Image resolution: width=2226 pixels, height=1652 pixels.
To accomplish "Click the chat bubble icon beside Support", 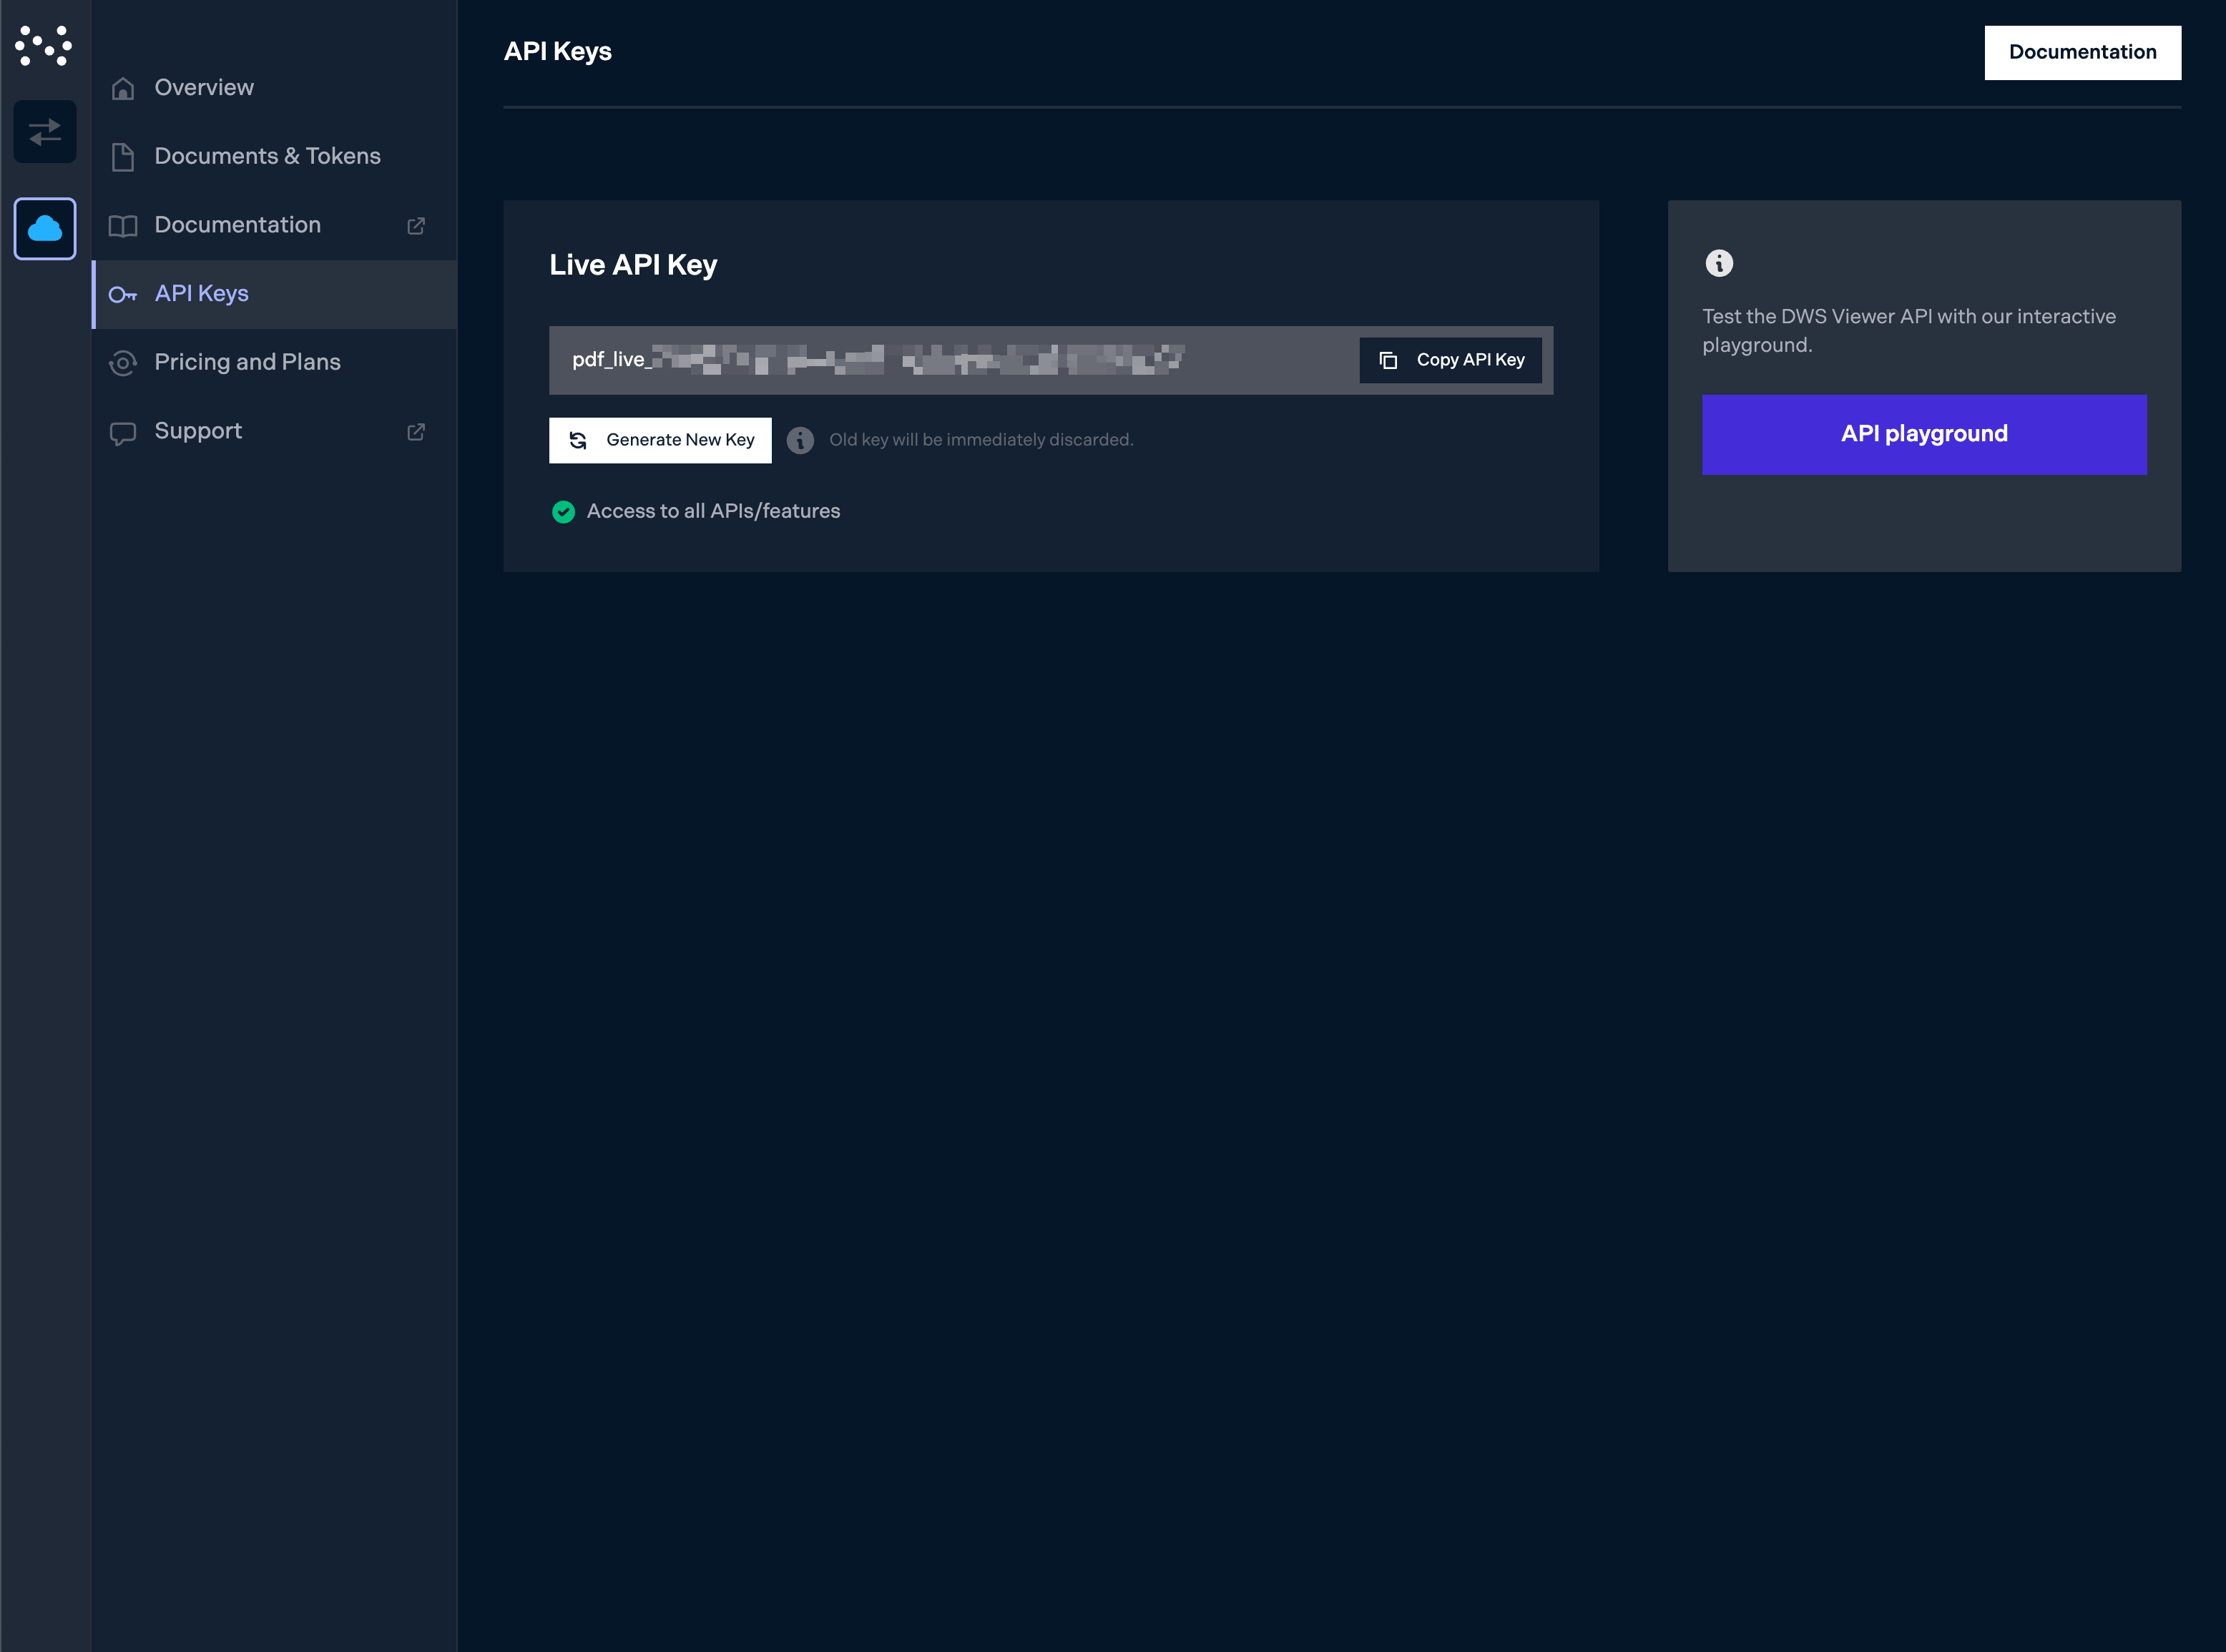I will (122, 432).
